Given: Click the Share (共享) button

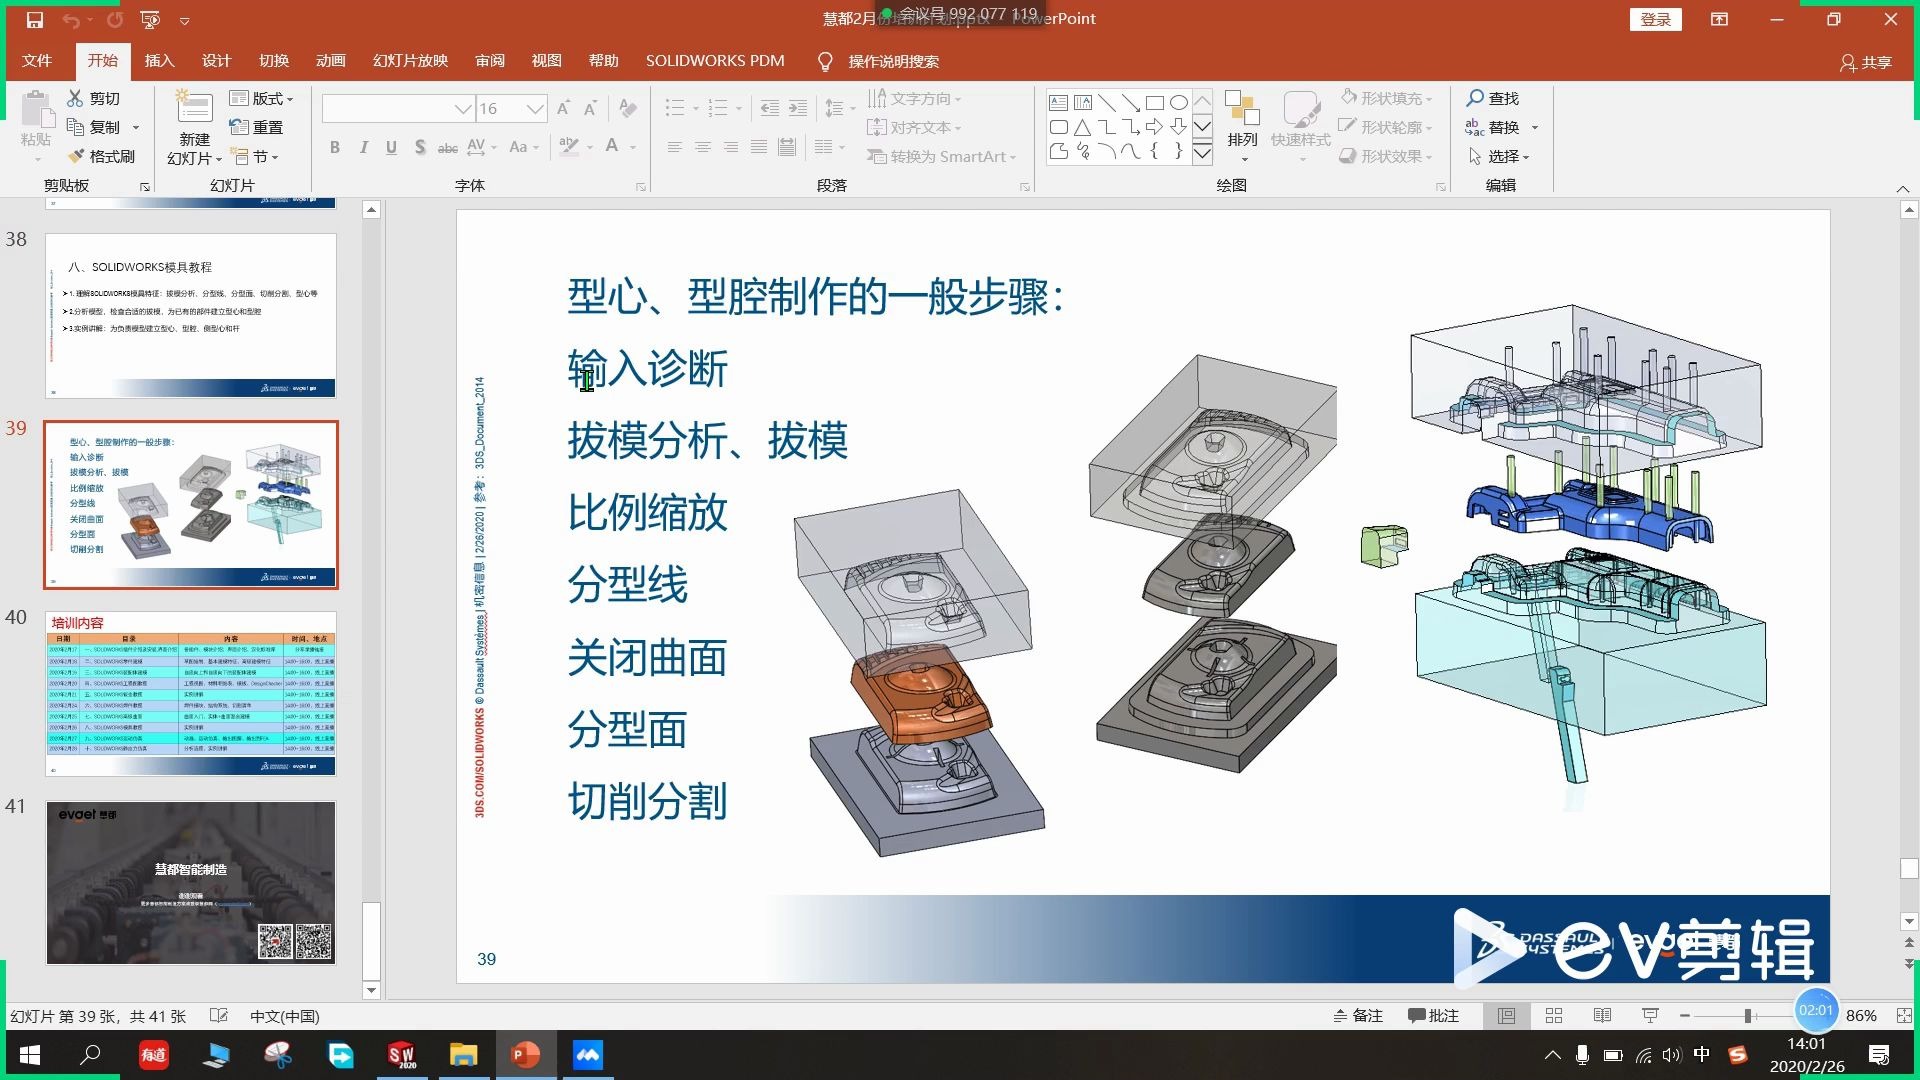Looking at the screenshot, I should 1866,62.
